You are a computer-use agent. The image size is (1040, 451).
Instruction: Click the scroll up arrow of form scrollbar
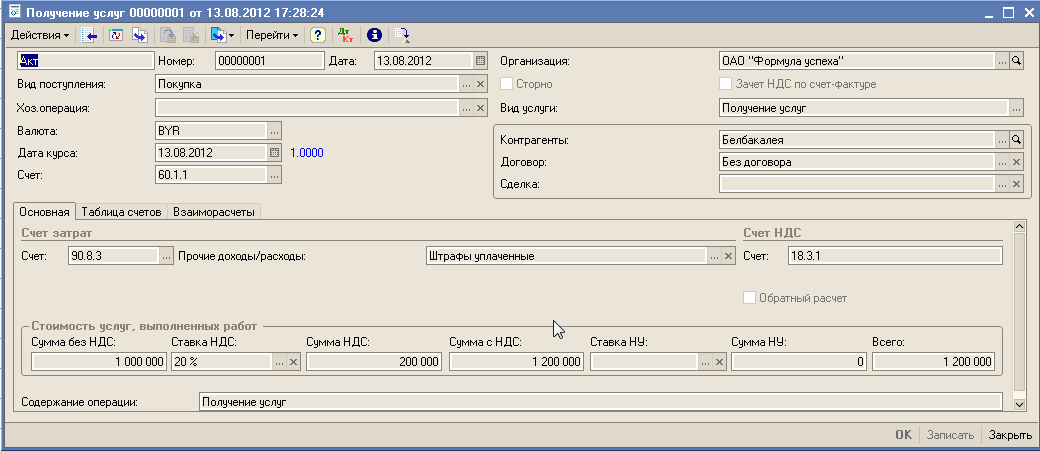click(1021, 227)
